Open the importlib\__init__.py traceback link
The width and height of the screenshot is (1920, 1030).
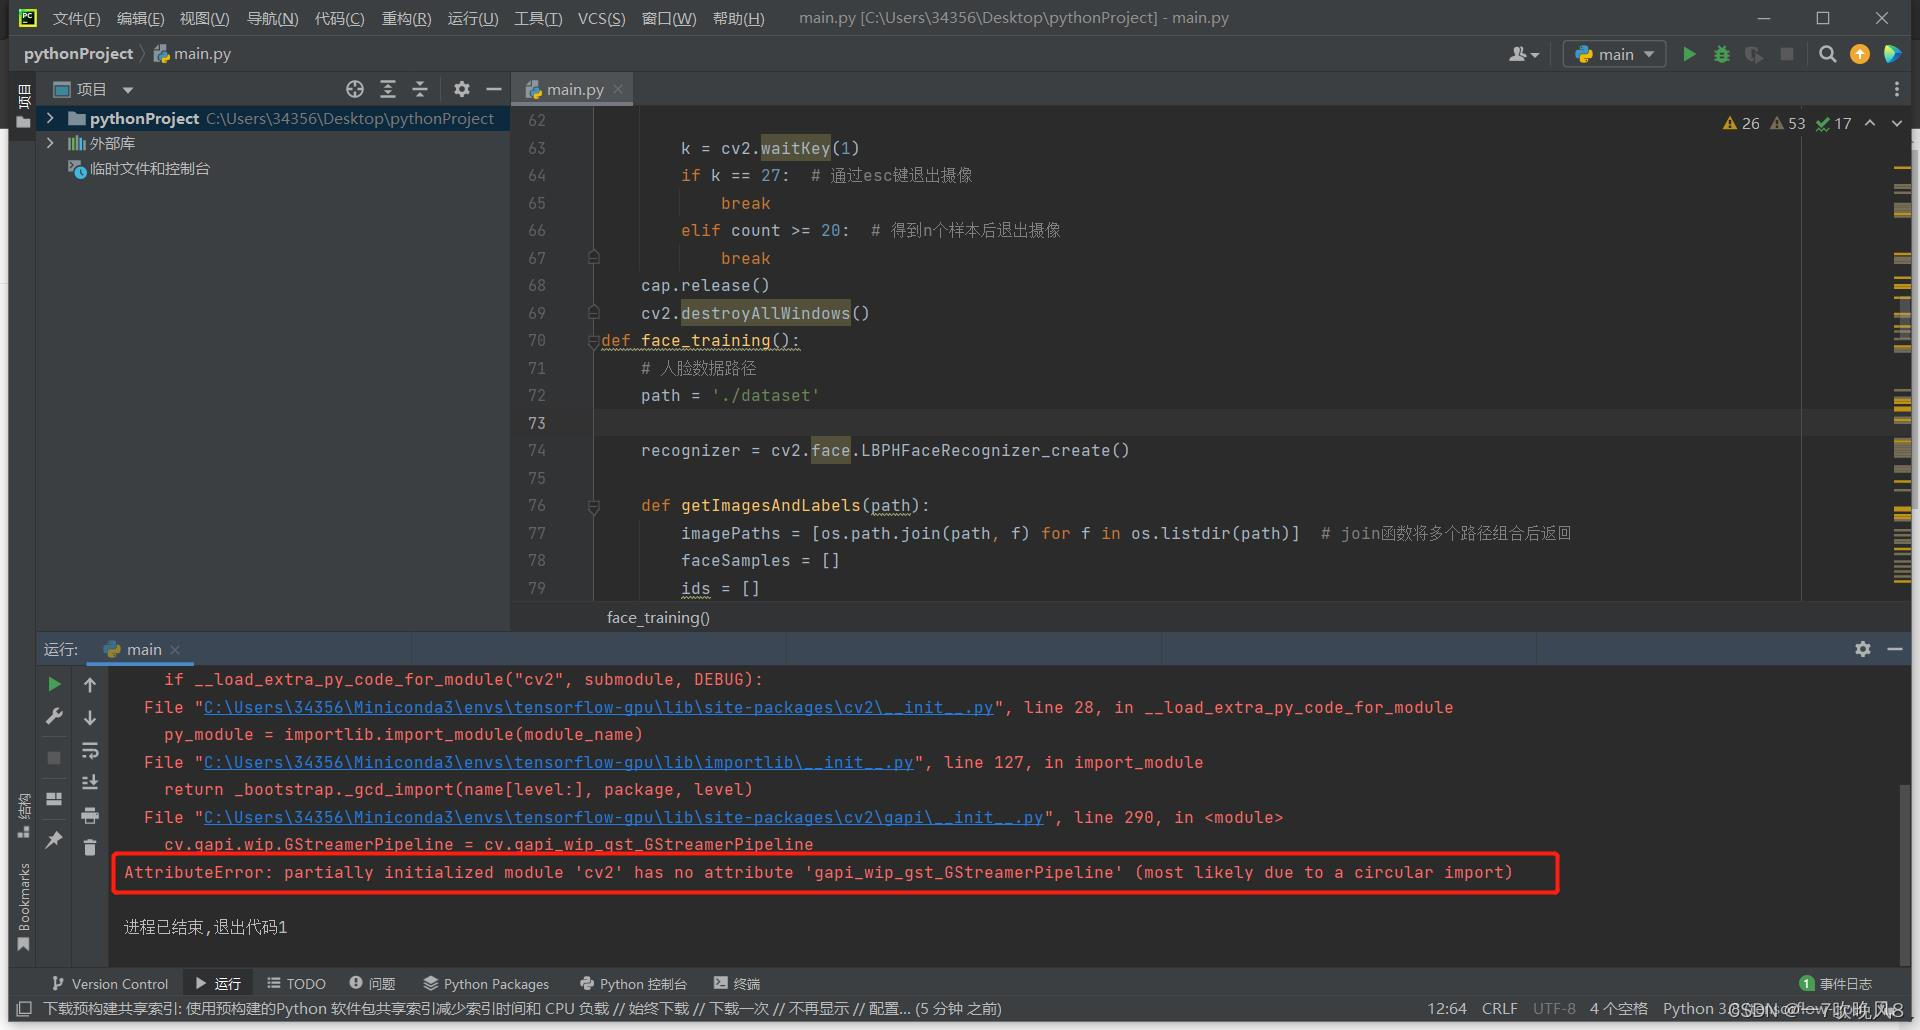point(558,762)
